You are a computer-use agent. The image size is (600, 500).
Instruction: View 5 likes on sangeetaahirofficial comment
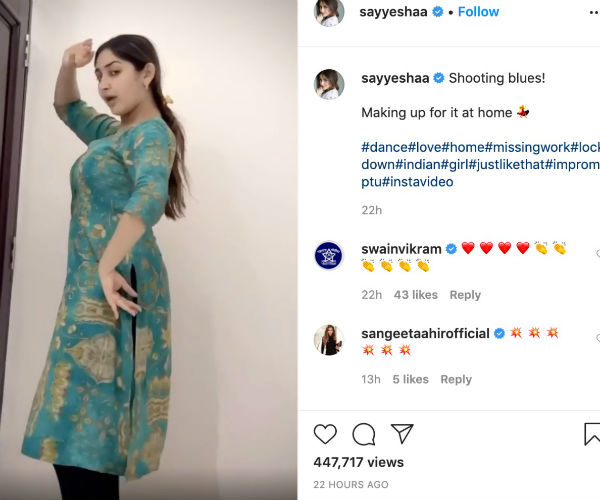click(410, 379)
